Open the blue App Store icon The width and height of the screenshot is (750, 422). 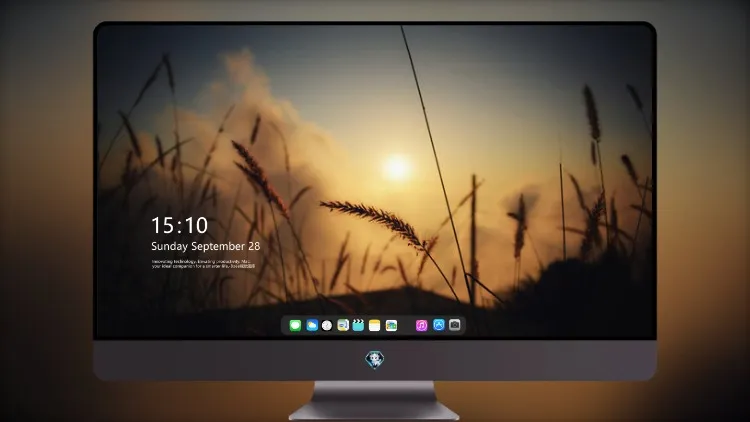(439, 325)
